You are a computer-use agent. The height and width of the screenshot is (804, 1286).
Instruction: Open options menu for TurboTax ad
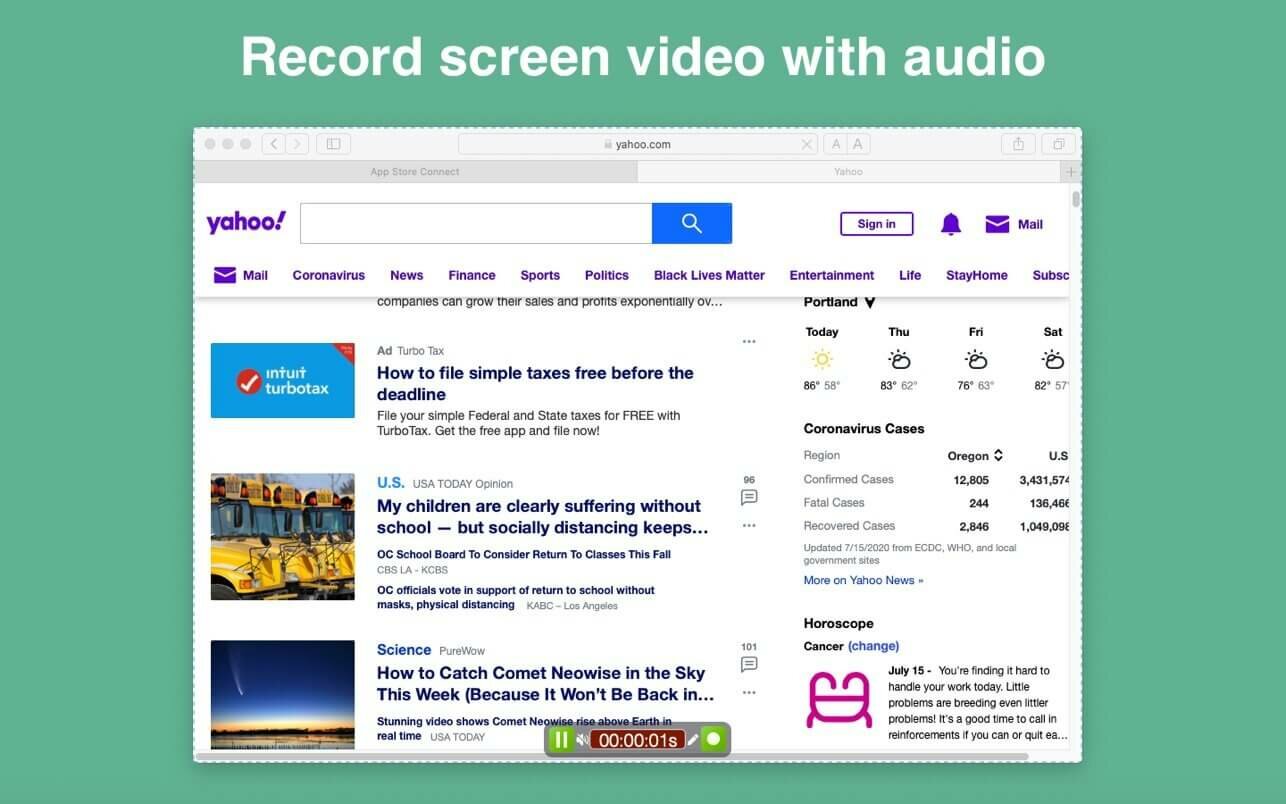[x=749, y=342]
